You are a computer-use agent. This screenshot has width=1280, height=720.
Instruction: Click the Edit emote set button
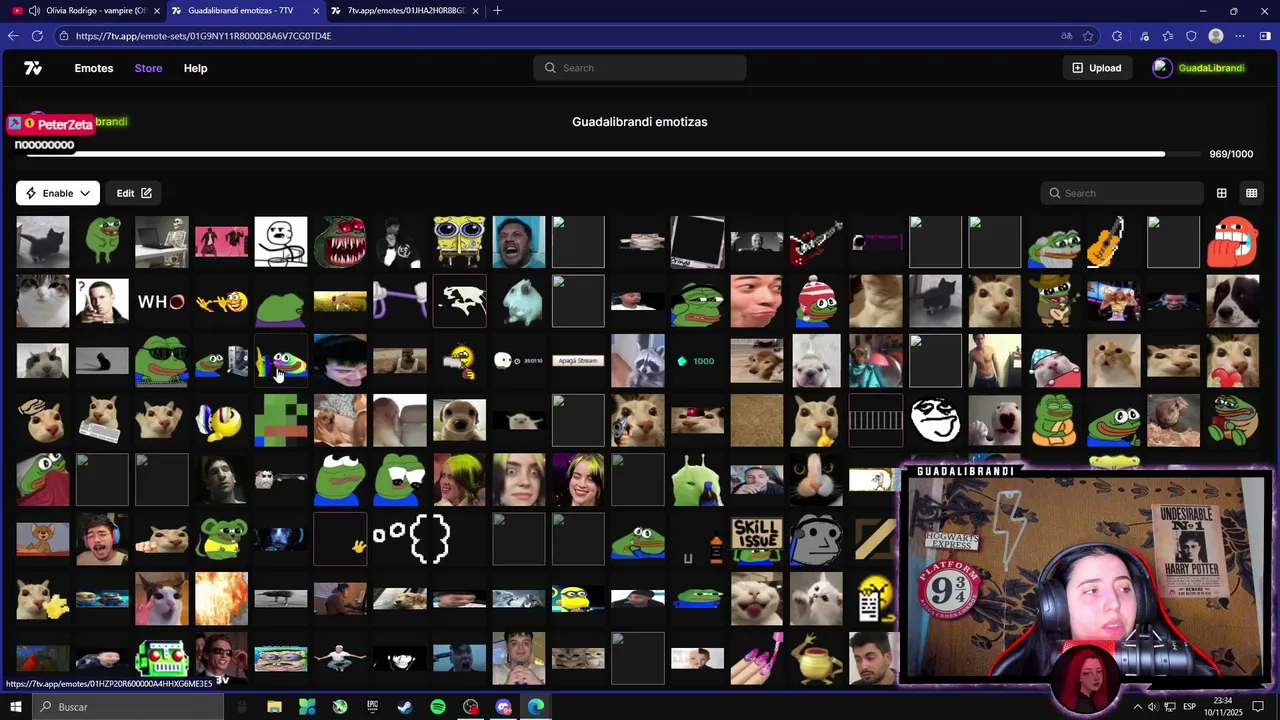pos(134,193)
